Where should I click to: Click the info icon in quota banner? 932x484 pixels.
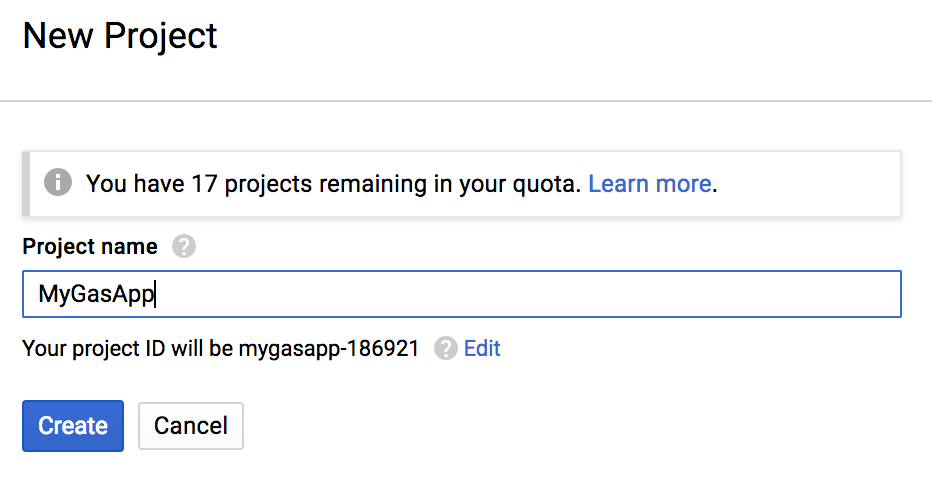click(58, 183)
